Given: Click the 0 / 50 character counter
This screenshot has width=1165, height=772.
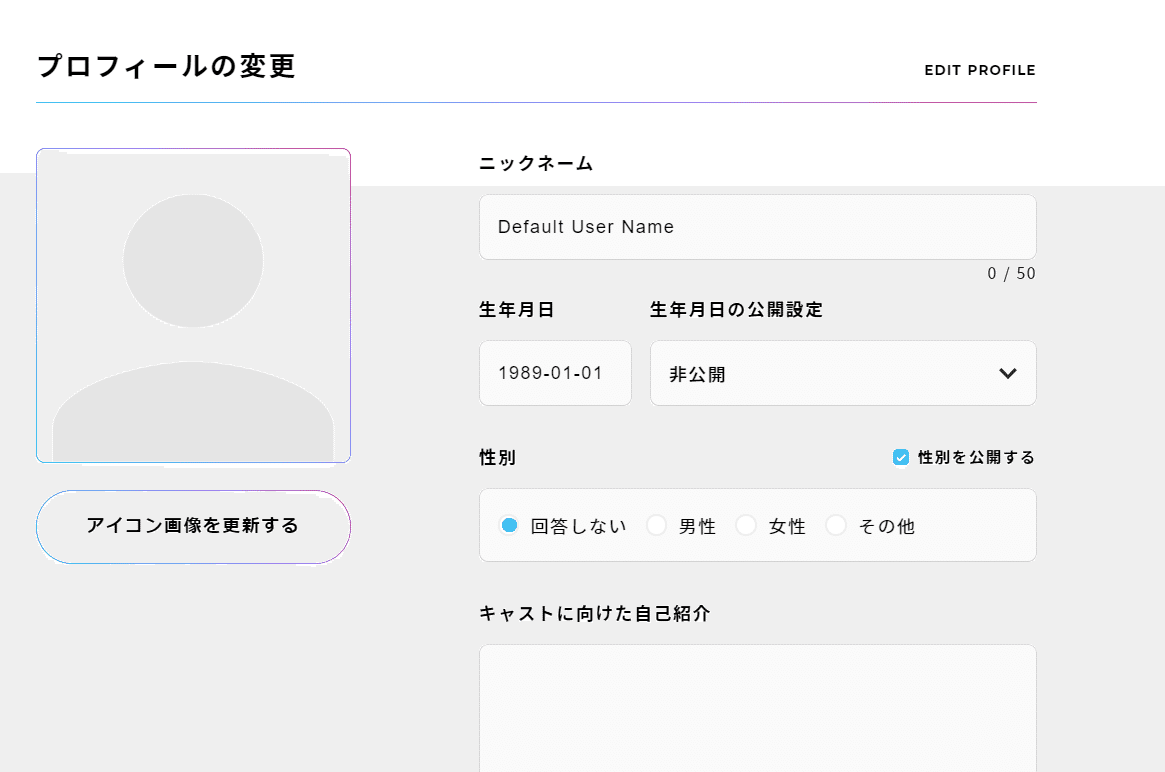Looking at the screenshot, I should tap(1012, 273).
